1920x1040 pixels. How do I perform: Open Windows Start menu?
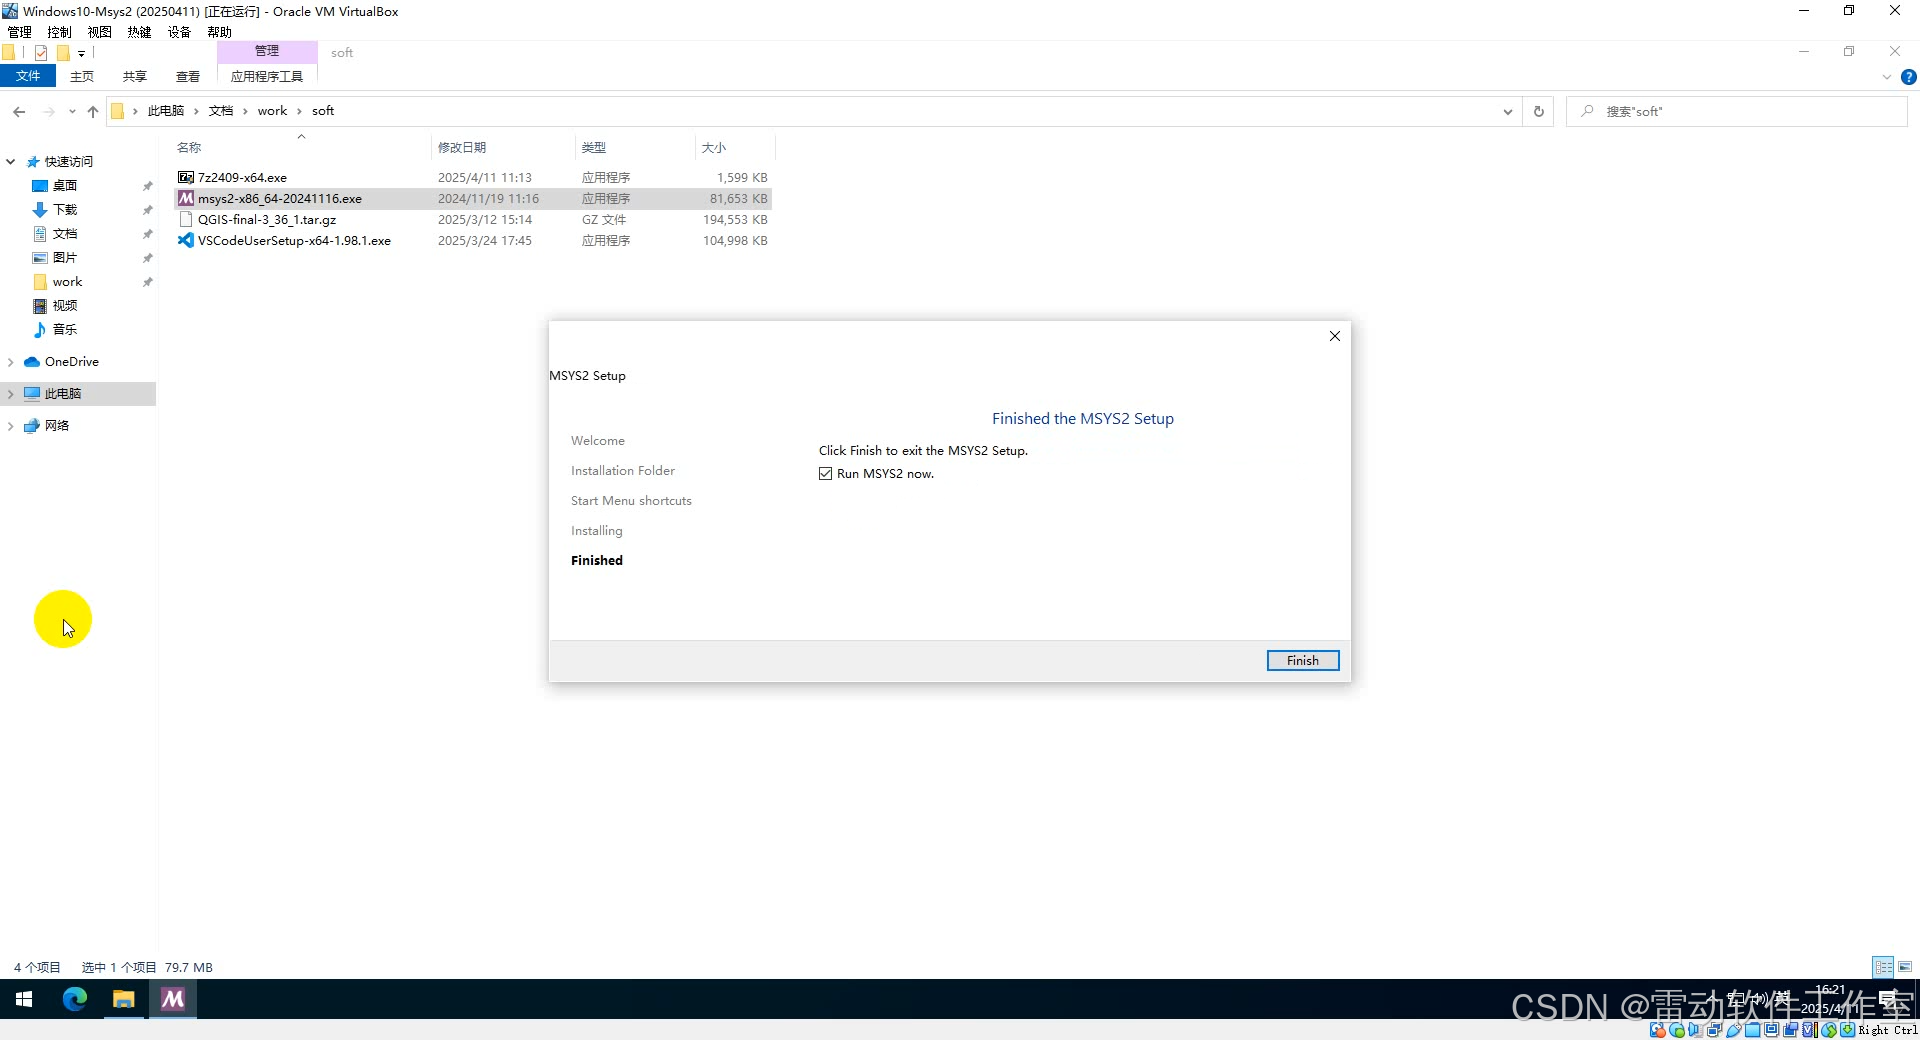pos(24,999)
